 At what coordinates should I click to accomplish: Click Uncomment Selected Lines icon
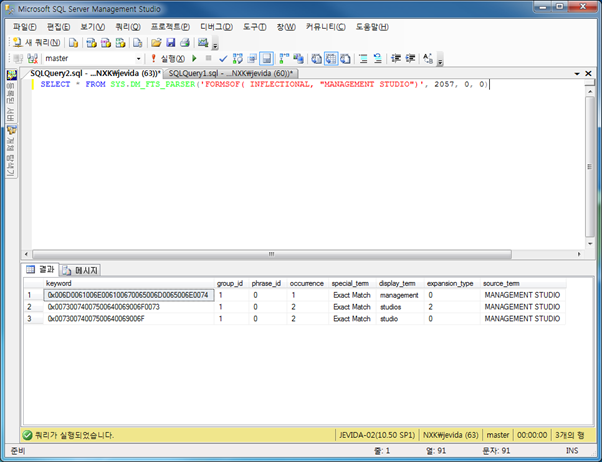377,58
